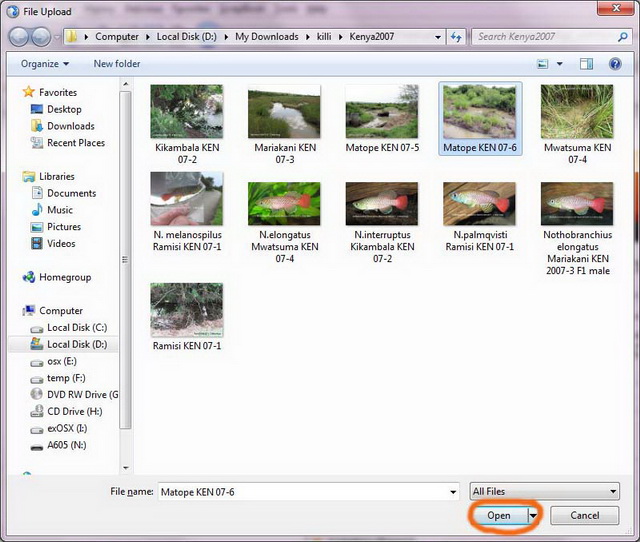This screenshot has width=640, height=542.
Task: Select Downloads under Favorites
Action: (x=70, y=126)
